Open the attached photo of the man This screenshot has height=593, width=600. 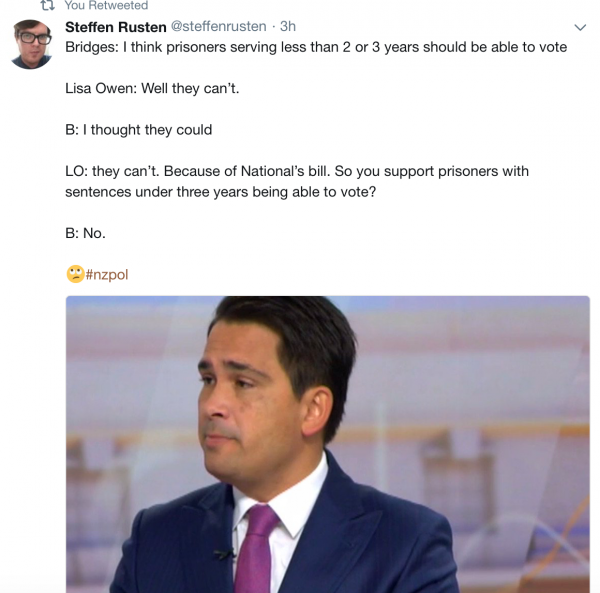tap(328, 444)
